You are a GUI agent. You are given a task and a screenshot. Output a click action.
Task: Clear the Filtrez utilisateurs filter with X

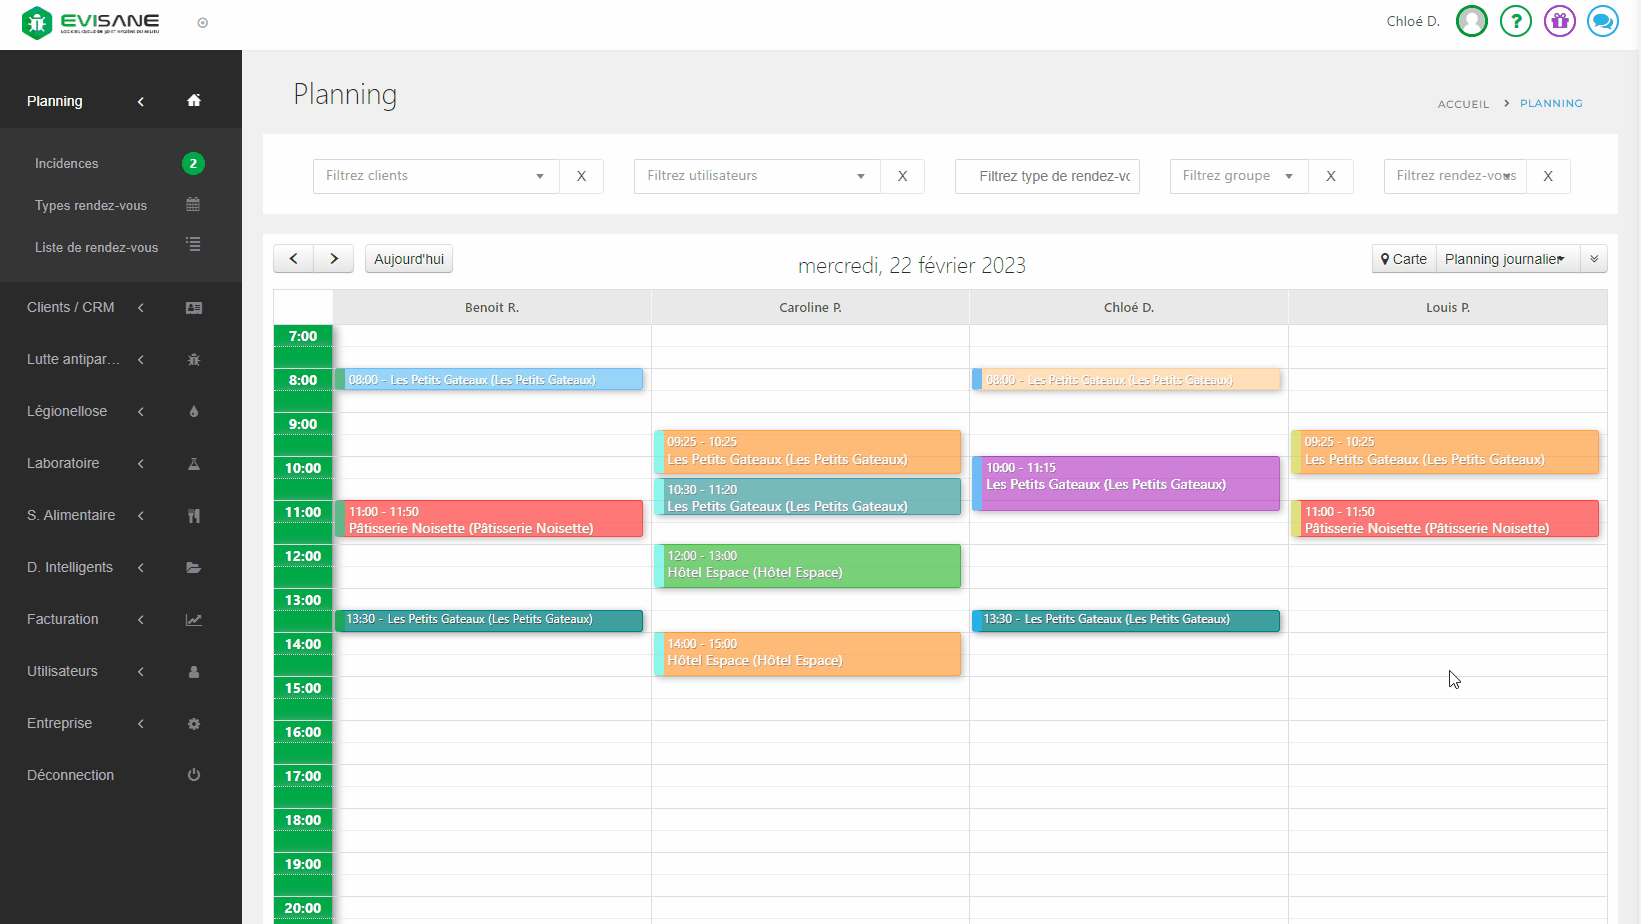902,176
